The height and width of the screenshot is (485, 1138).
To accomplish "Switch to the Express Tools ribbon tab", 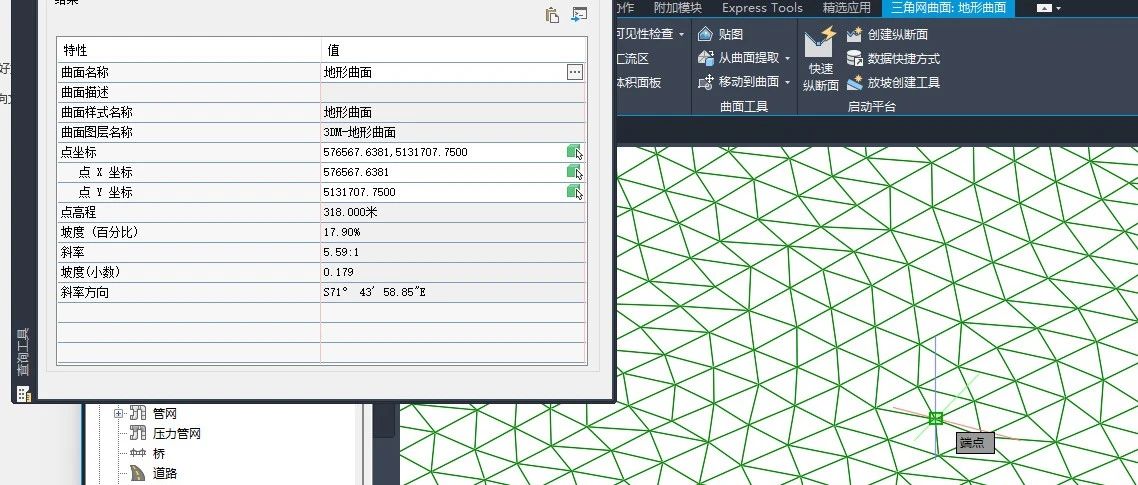I will pos(762,8).
